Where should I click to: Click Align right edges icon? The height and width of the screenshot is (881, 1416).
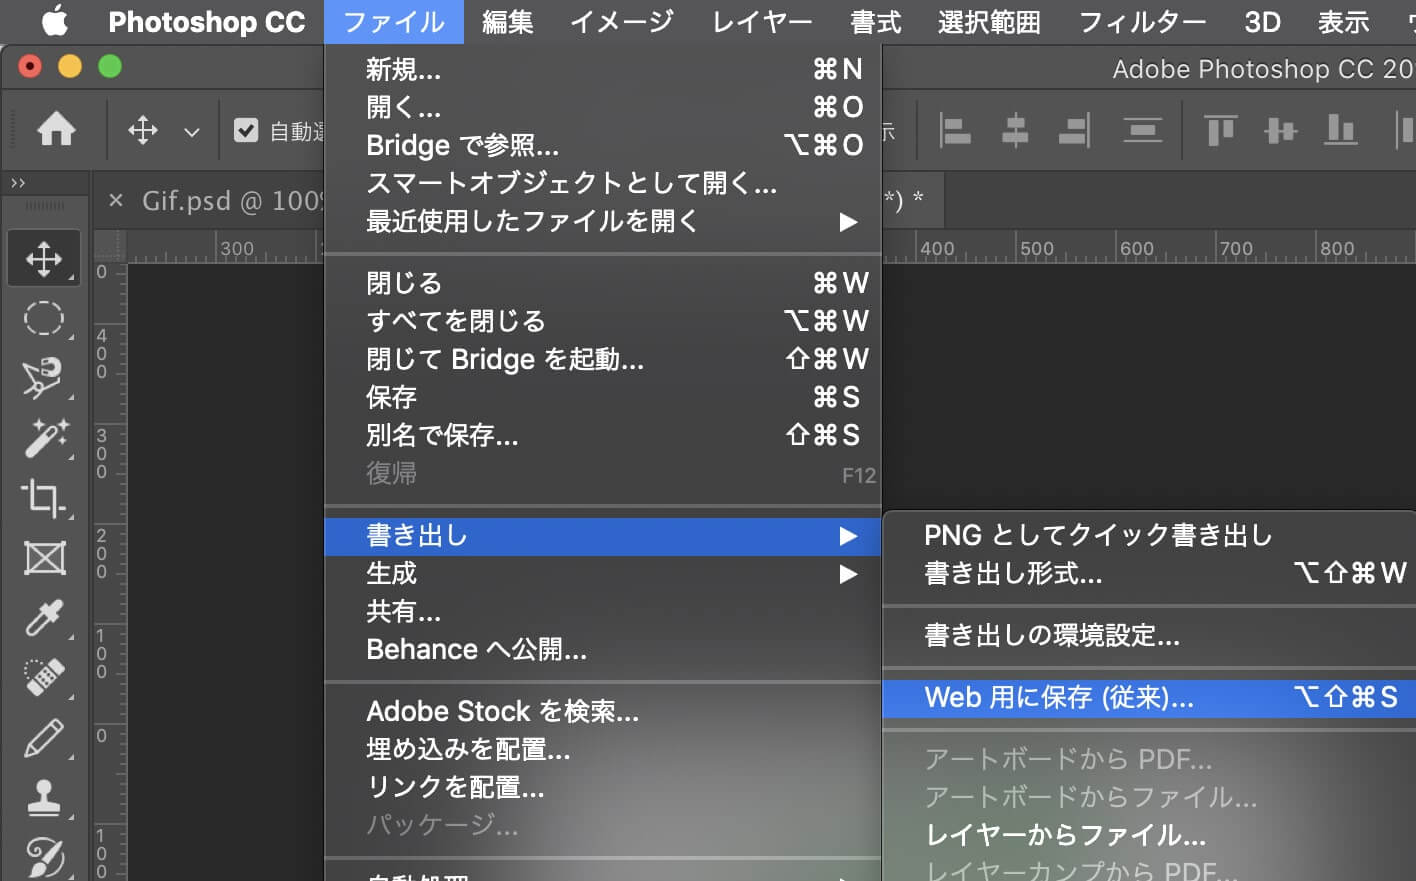(x=1075, y=130)
